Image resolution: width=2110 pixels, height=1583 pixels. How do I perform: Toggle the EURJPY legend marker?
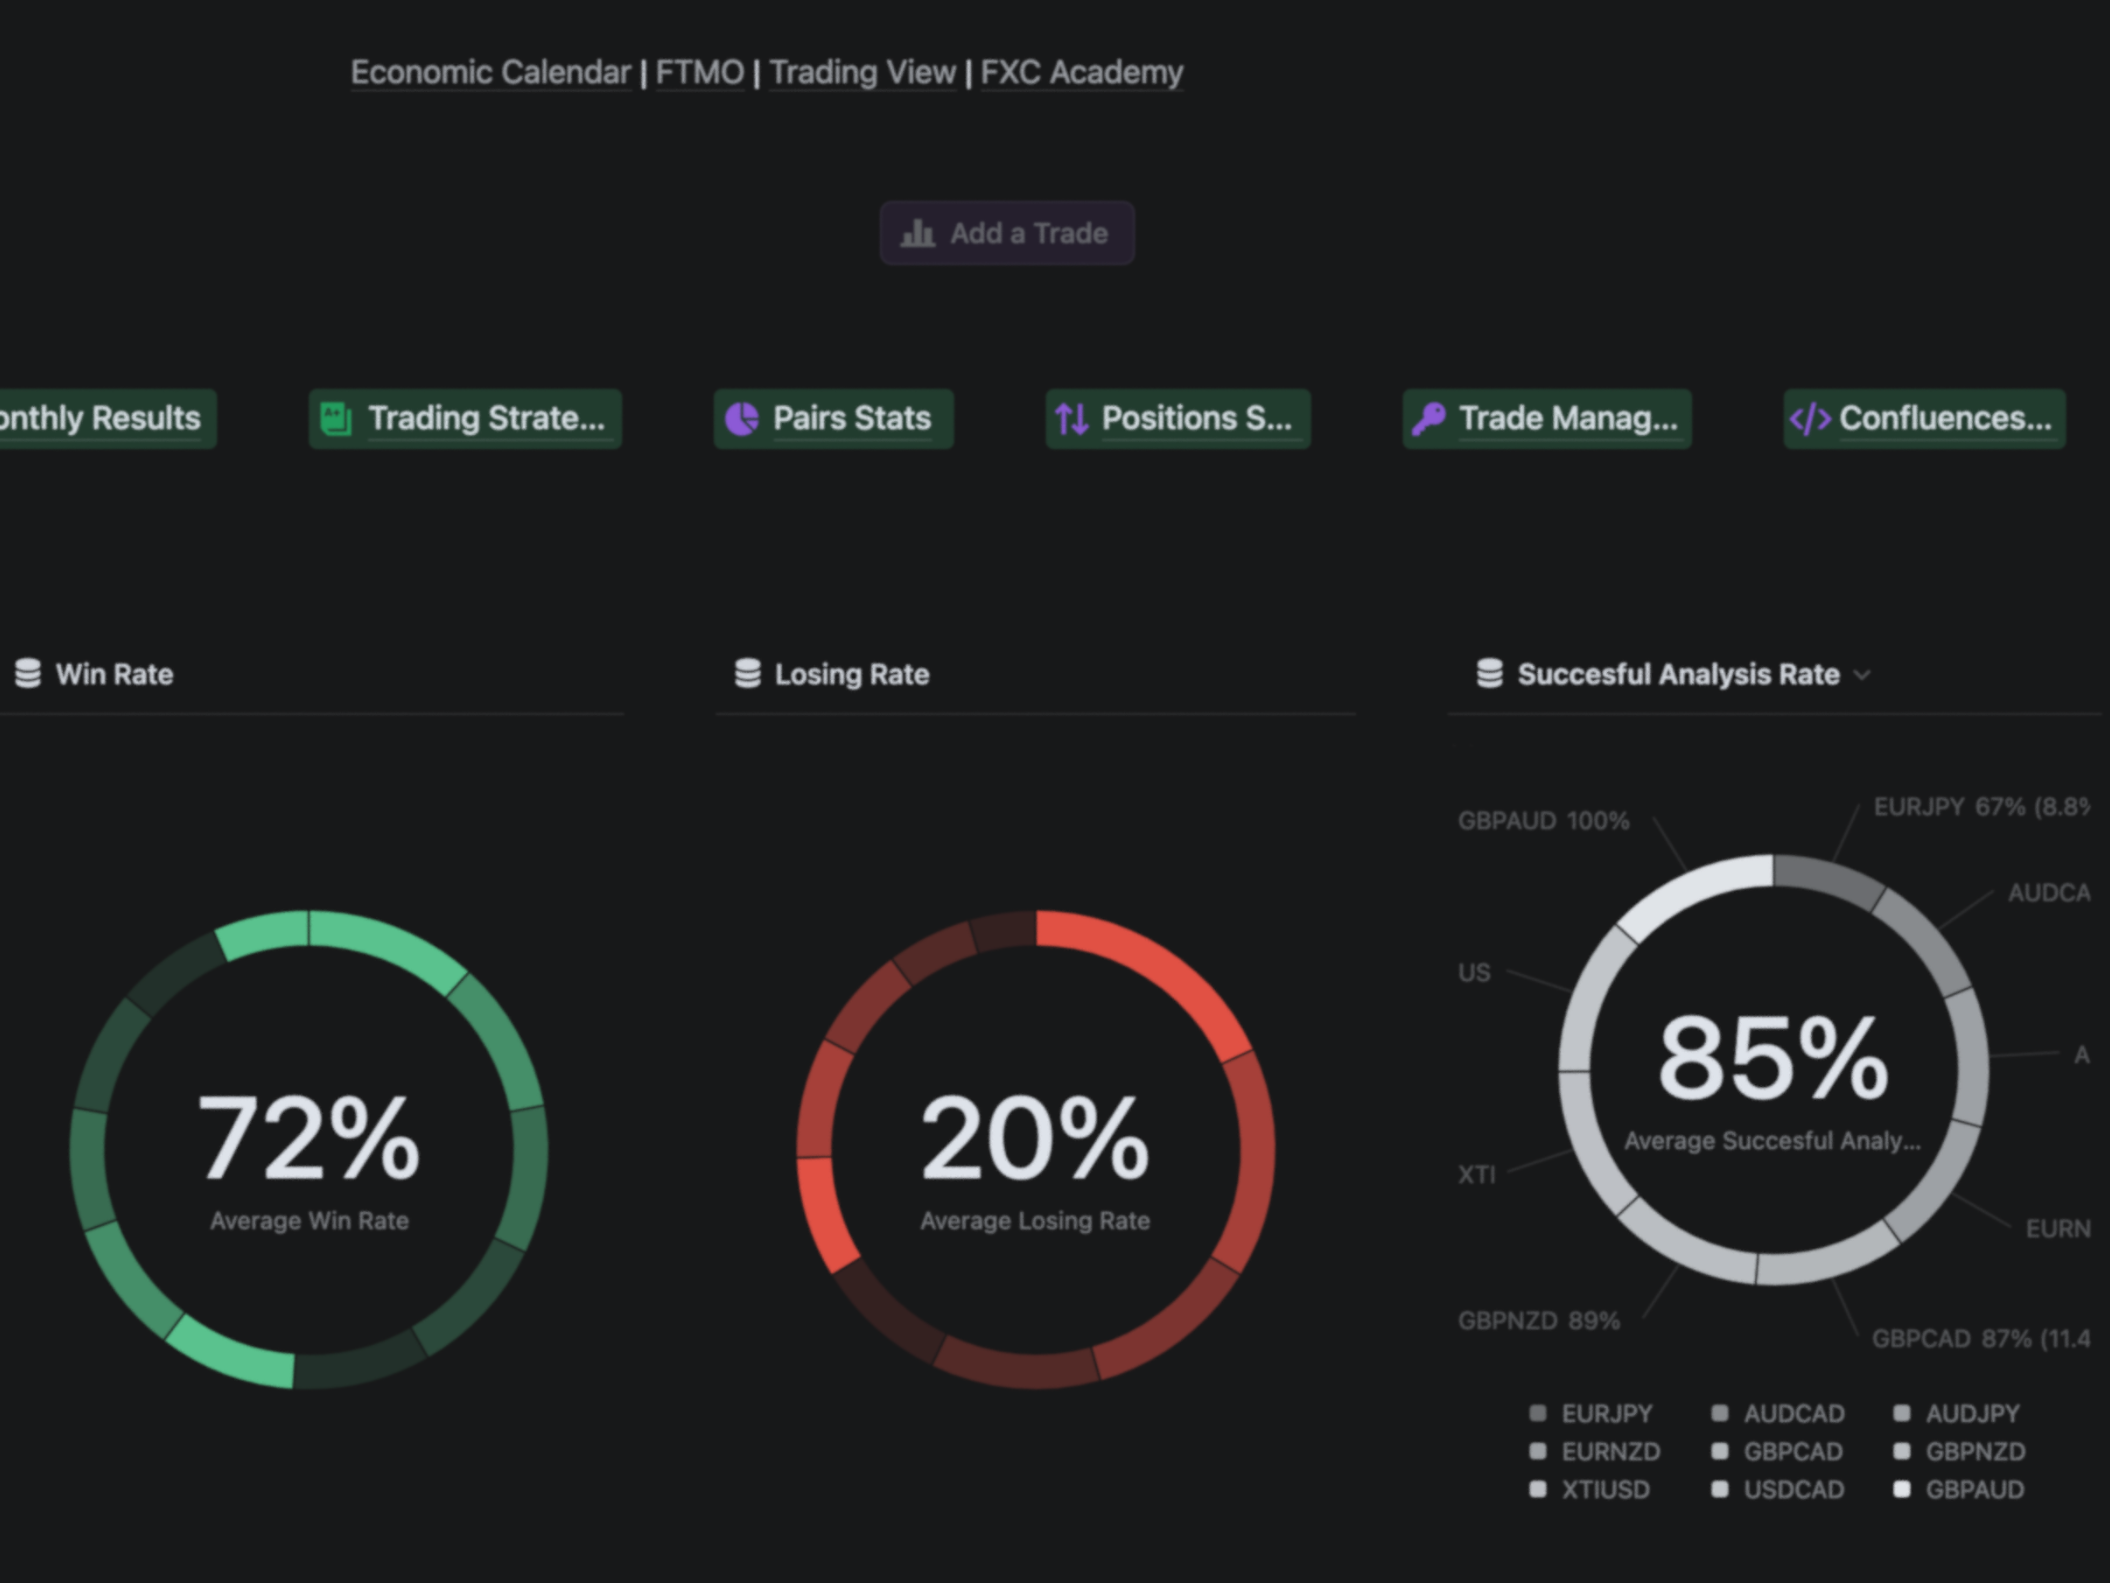tap(1538, 1413)
